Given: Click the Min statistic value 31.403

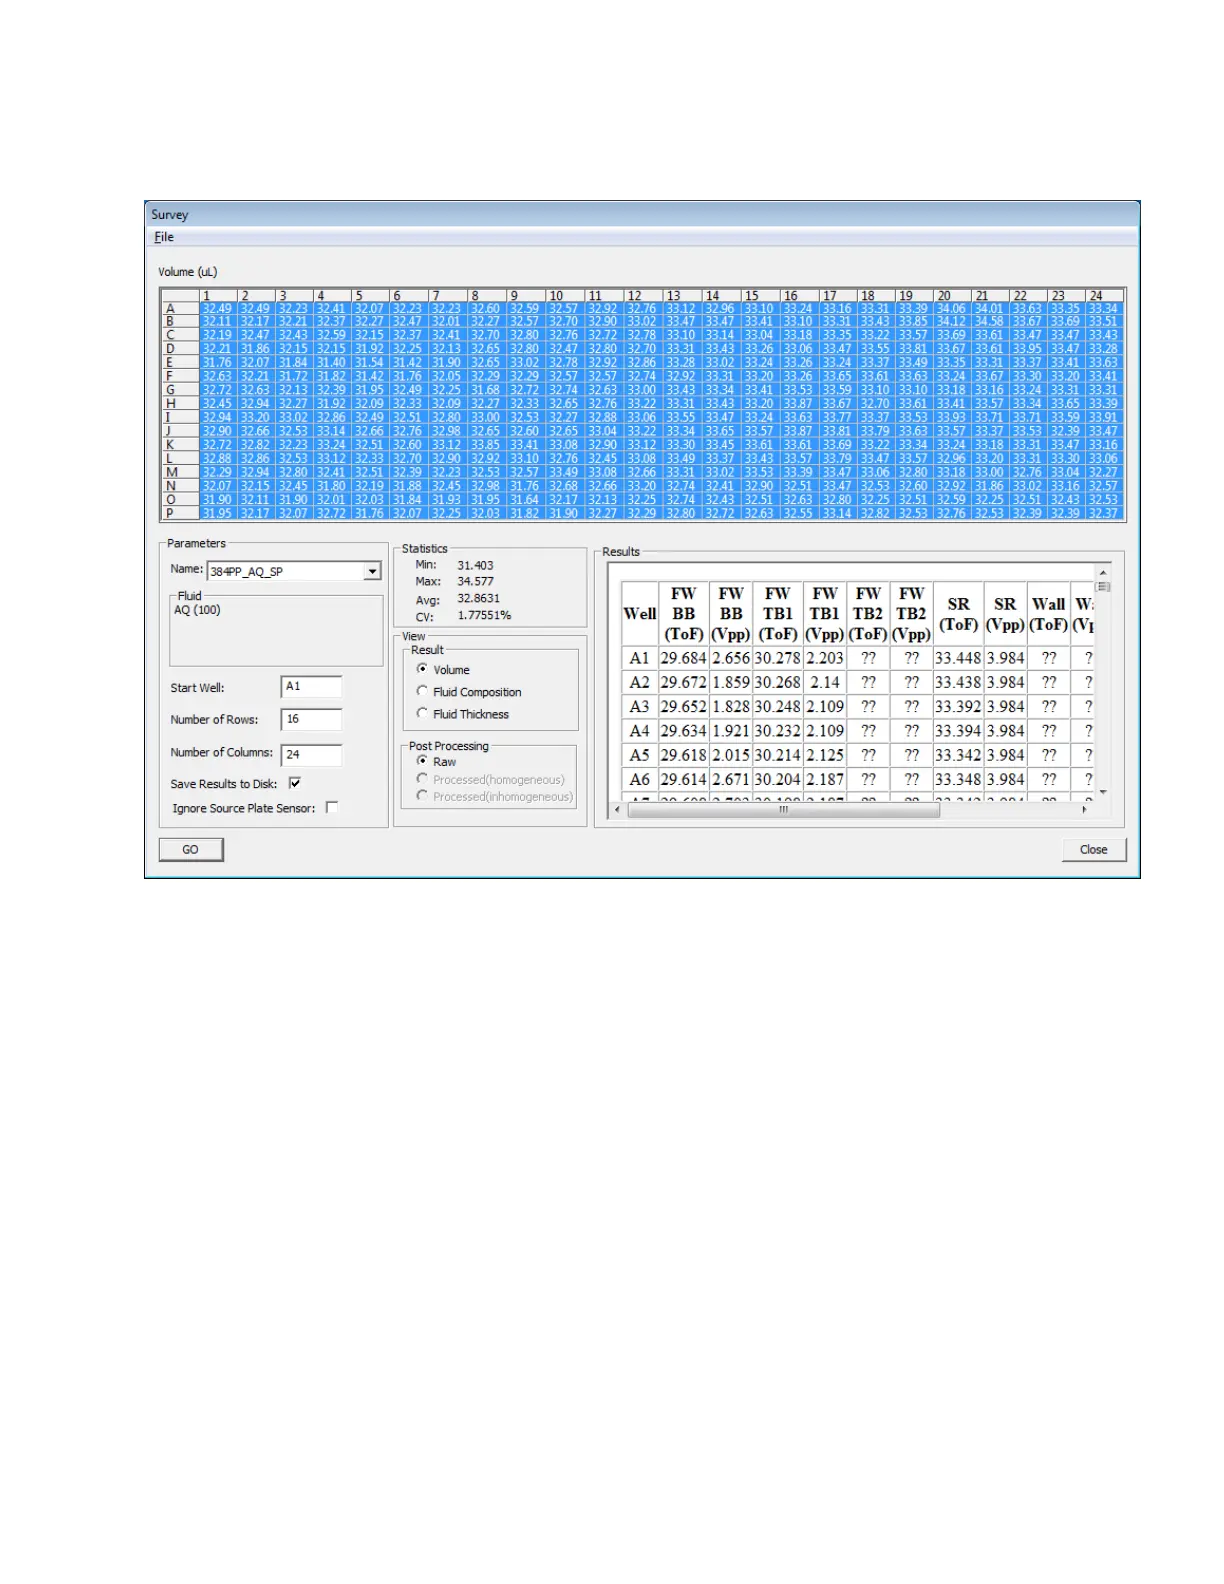Looking at the screenshot, I should pyautogui.click(x=476, y=565).
